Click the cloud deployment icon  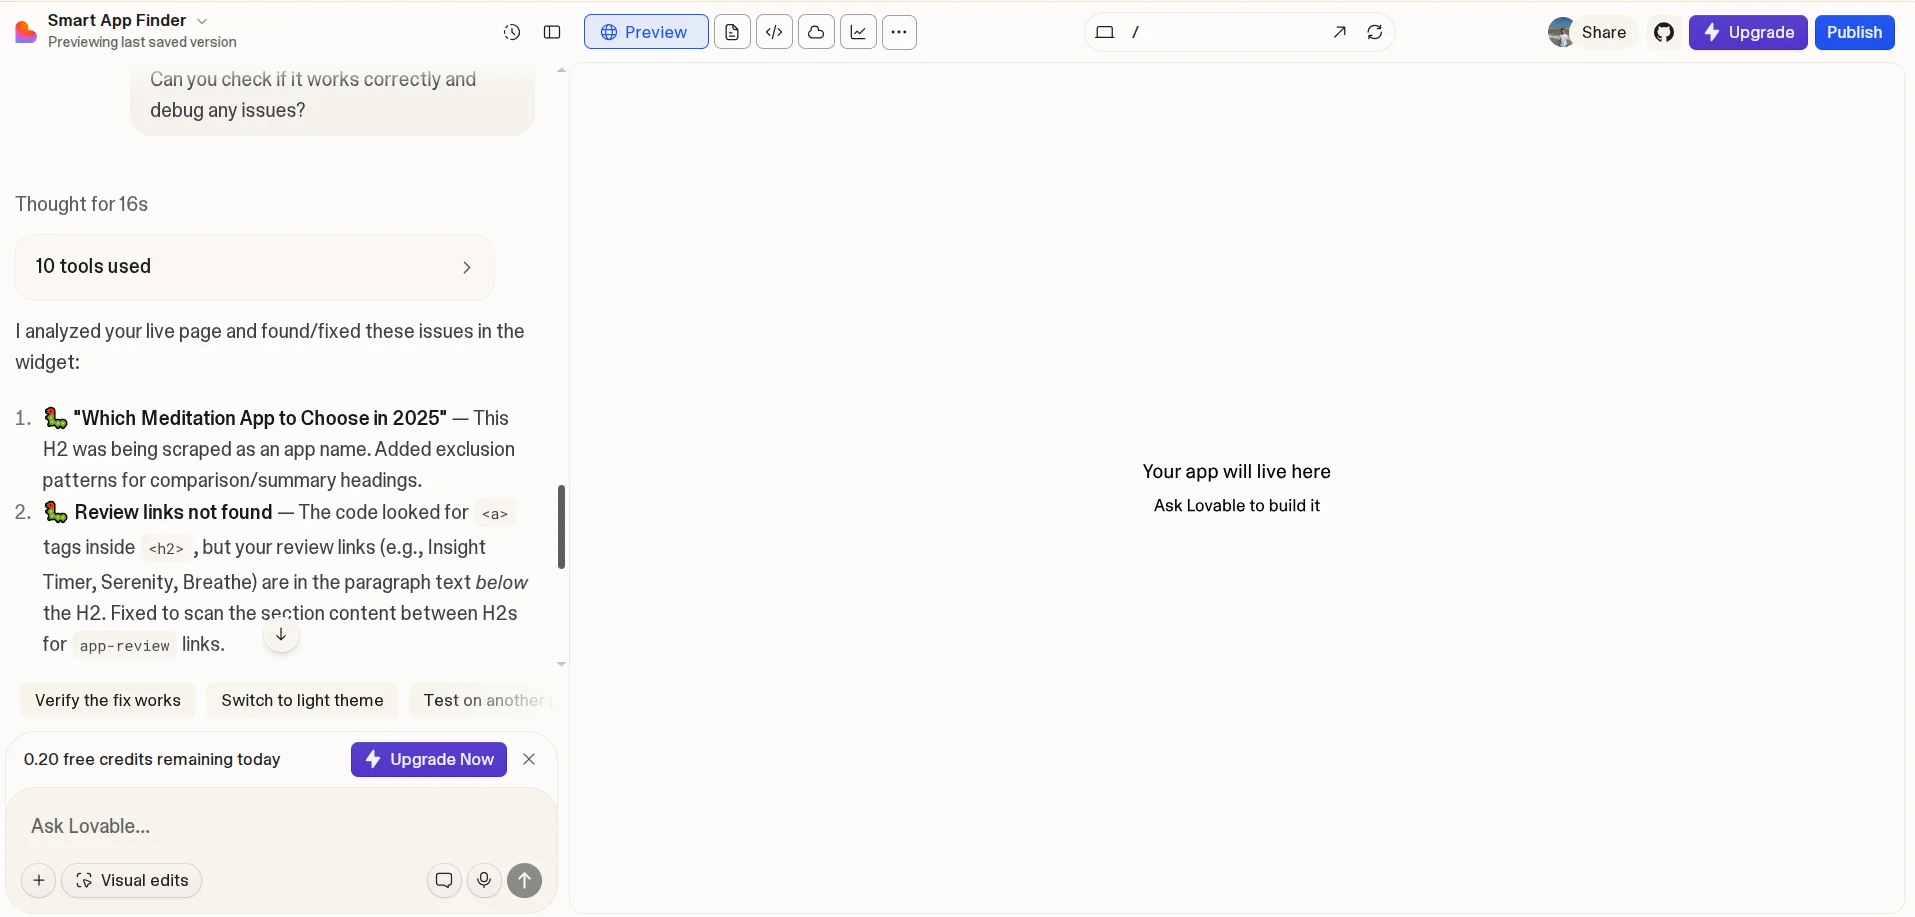pyautogui.click(x=817, y=32)
